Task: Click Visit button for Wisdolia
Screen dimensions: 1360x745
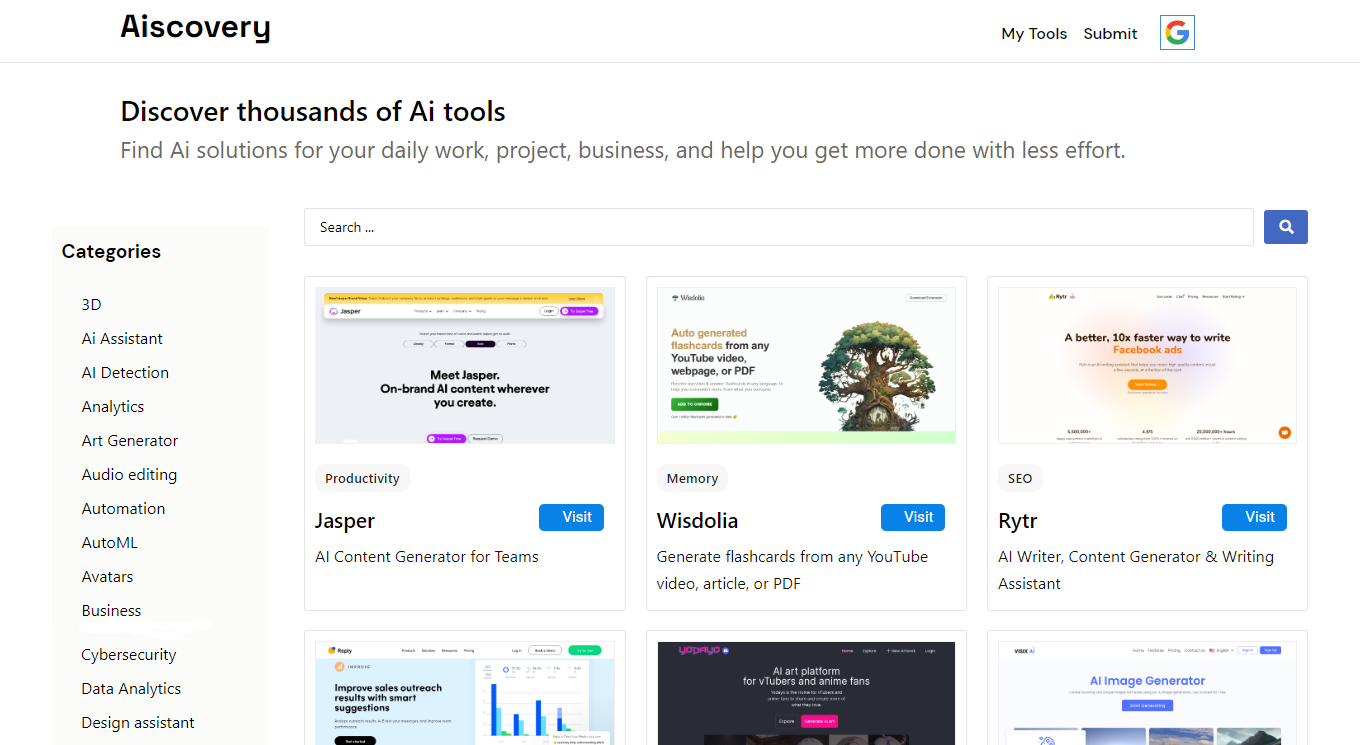Action: point(913,517)
